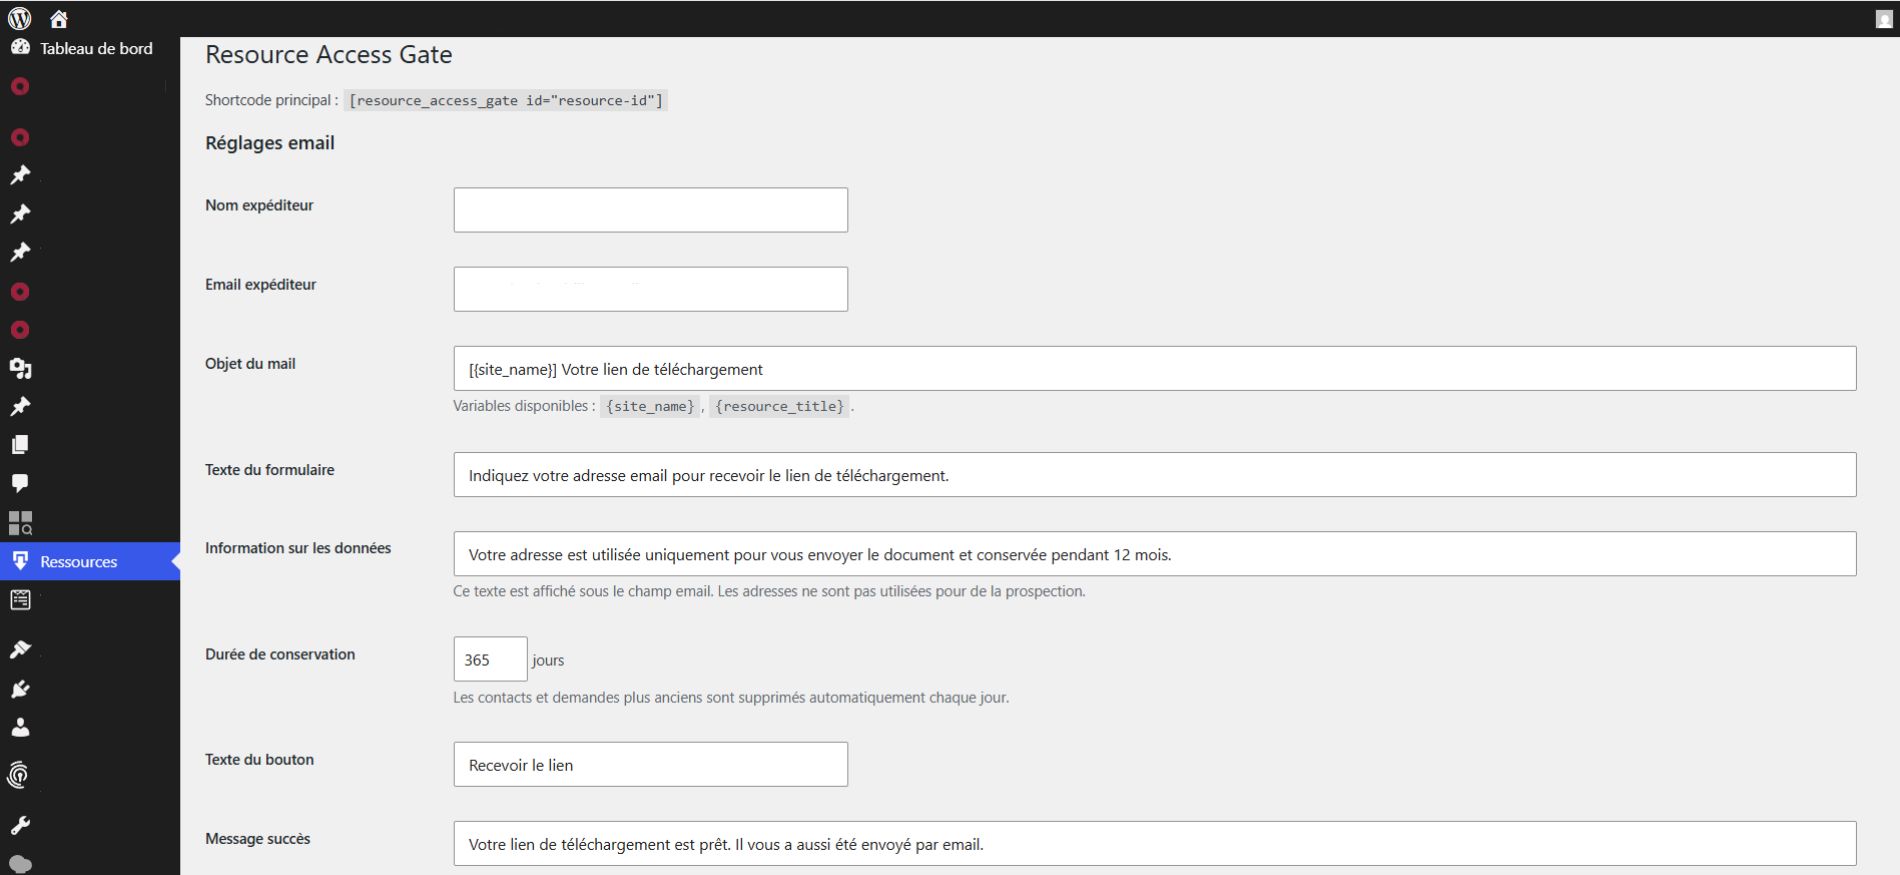The image size is (1900, 875).
Task: Edit the Message succès field
Action: point(1155,844)
